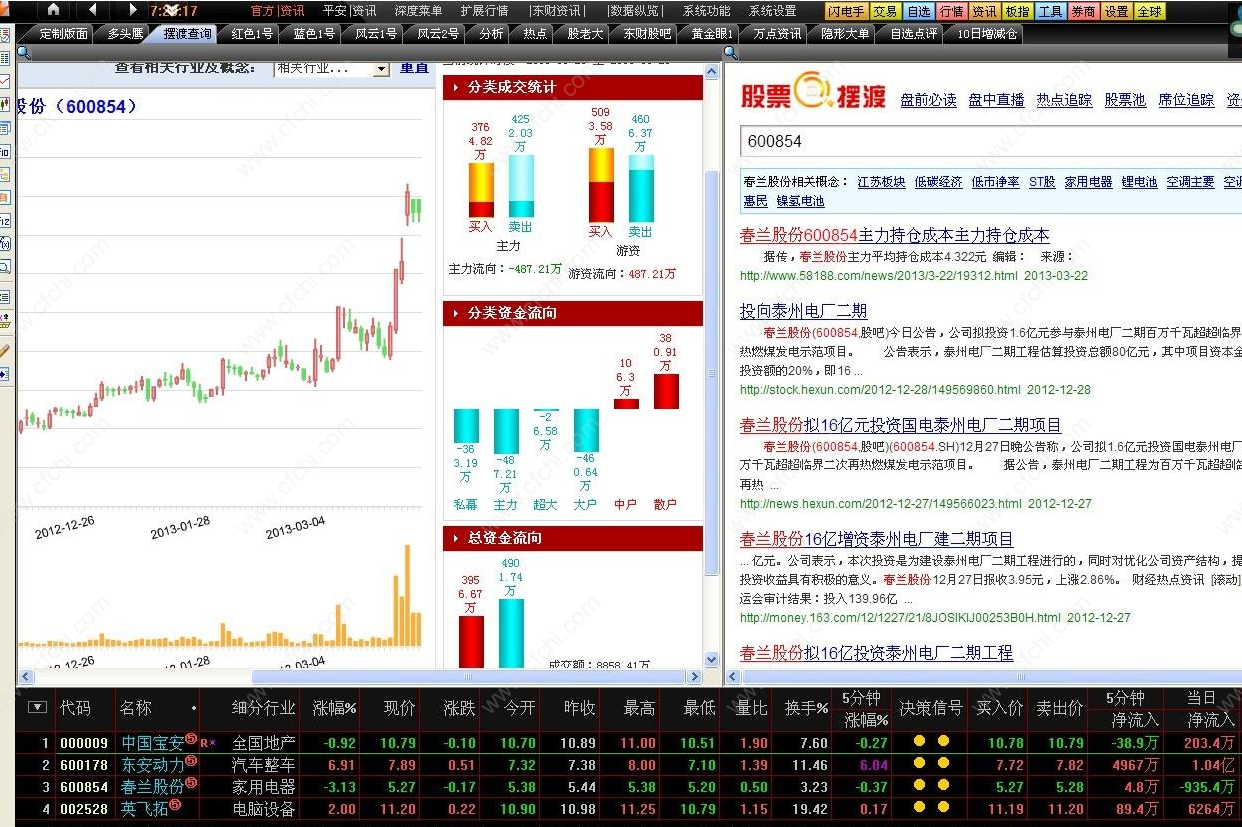Expand the 总资金流向 section arrow

coord(456,538)
